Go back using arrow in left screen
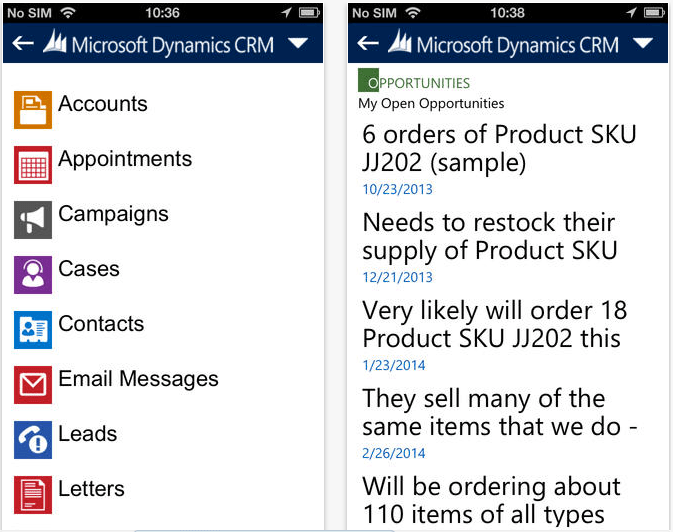 click(23, 43)
